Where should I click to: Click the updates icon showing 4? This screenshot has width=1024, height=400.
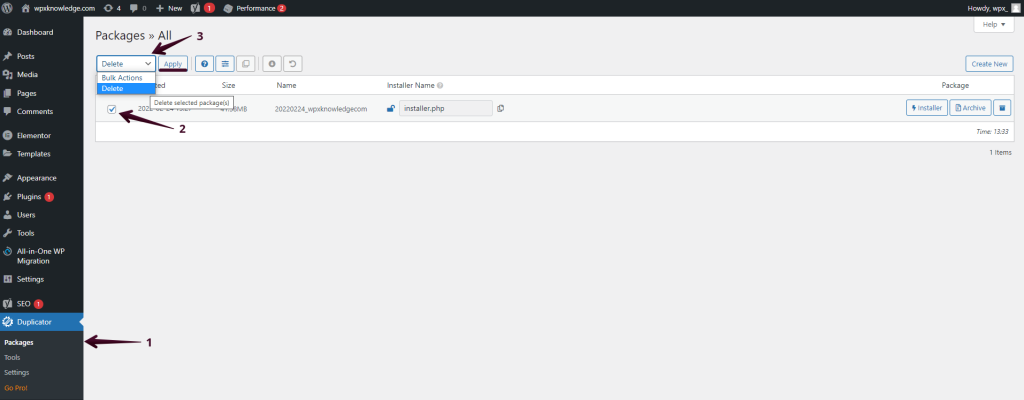coord(111,8)
